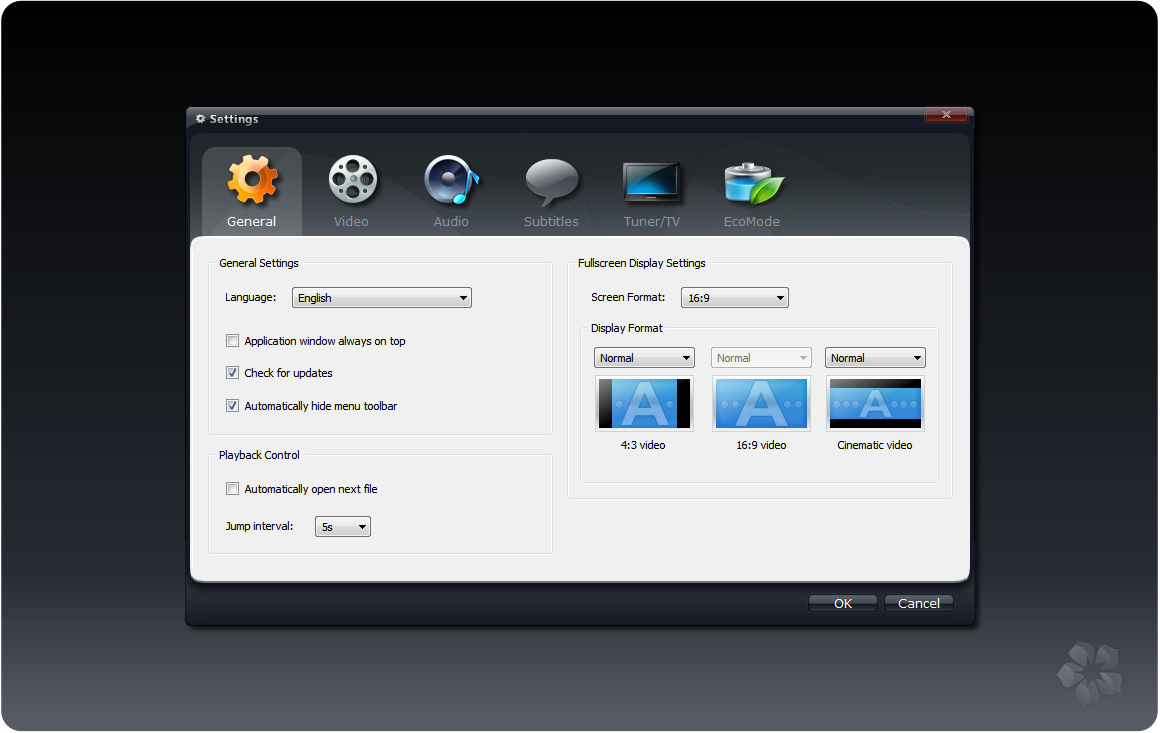Uncheck Check for updates
Screen dimensions: 1160x733
[233, 373]
